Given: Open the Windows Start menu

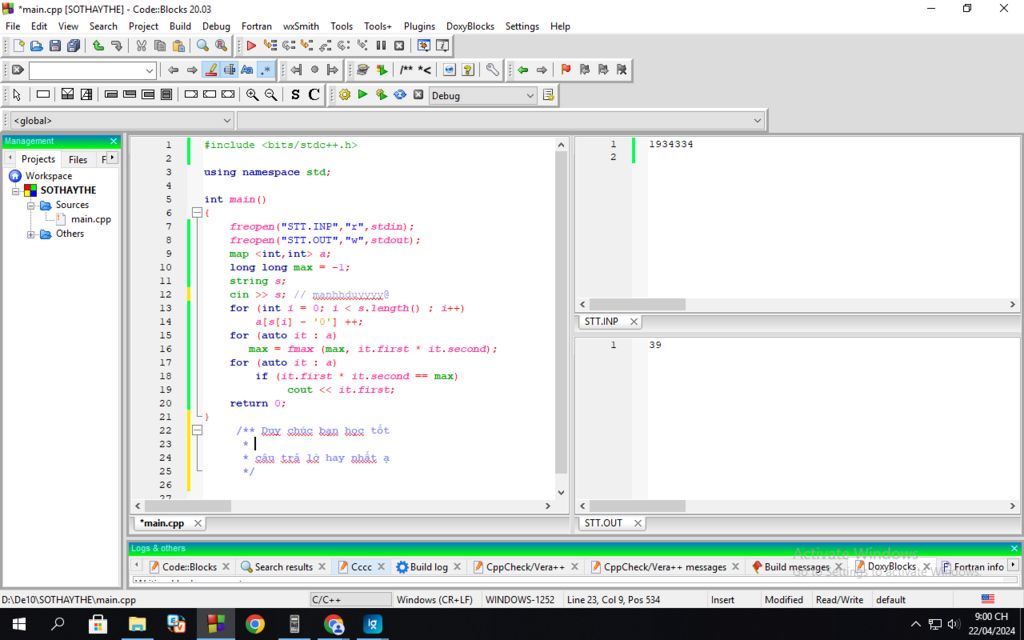Looking at the screenshot, I should pyautogui.click(x=19, y=624).
